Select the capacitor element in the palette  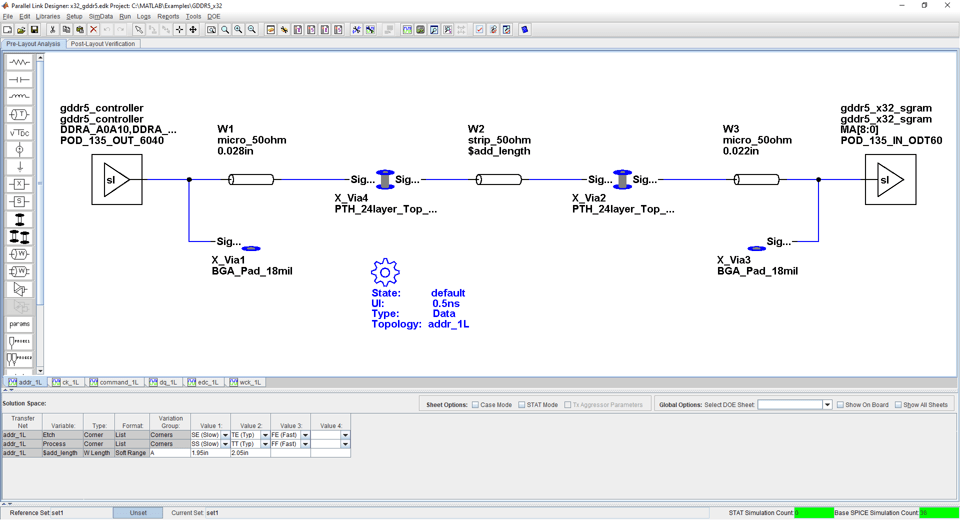(x=19, y=80)
